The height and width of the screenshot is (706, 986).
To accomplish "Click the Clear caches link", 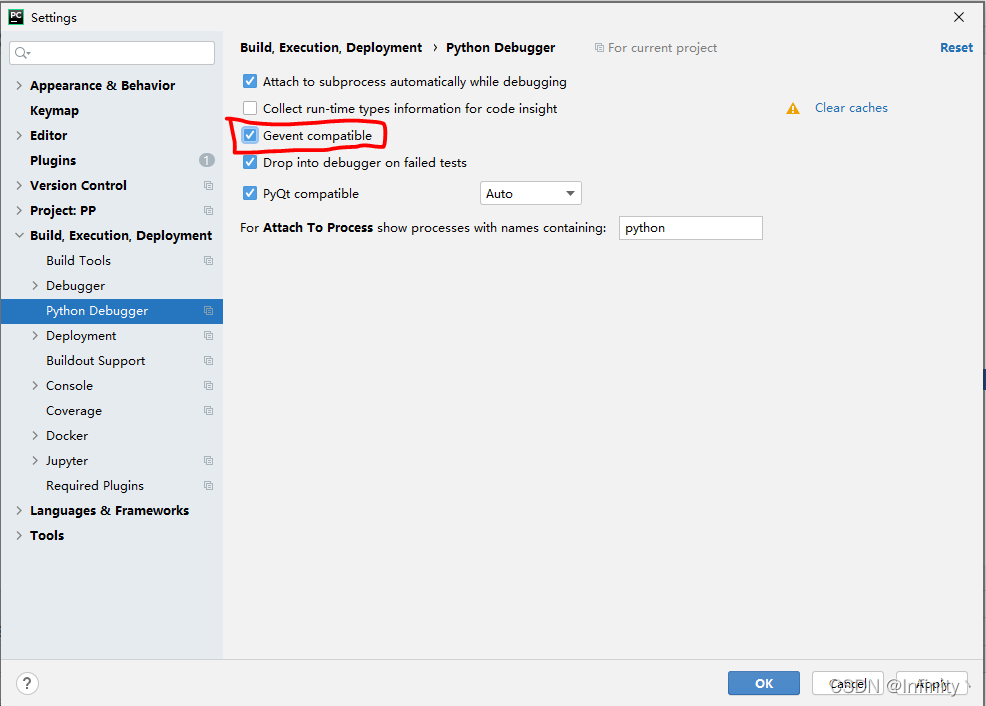I will pyautogui.click(x=851, y=108).
